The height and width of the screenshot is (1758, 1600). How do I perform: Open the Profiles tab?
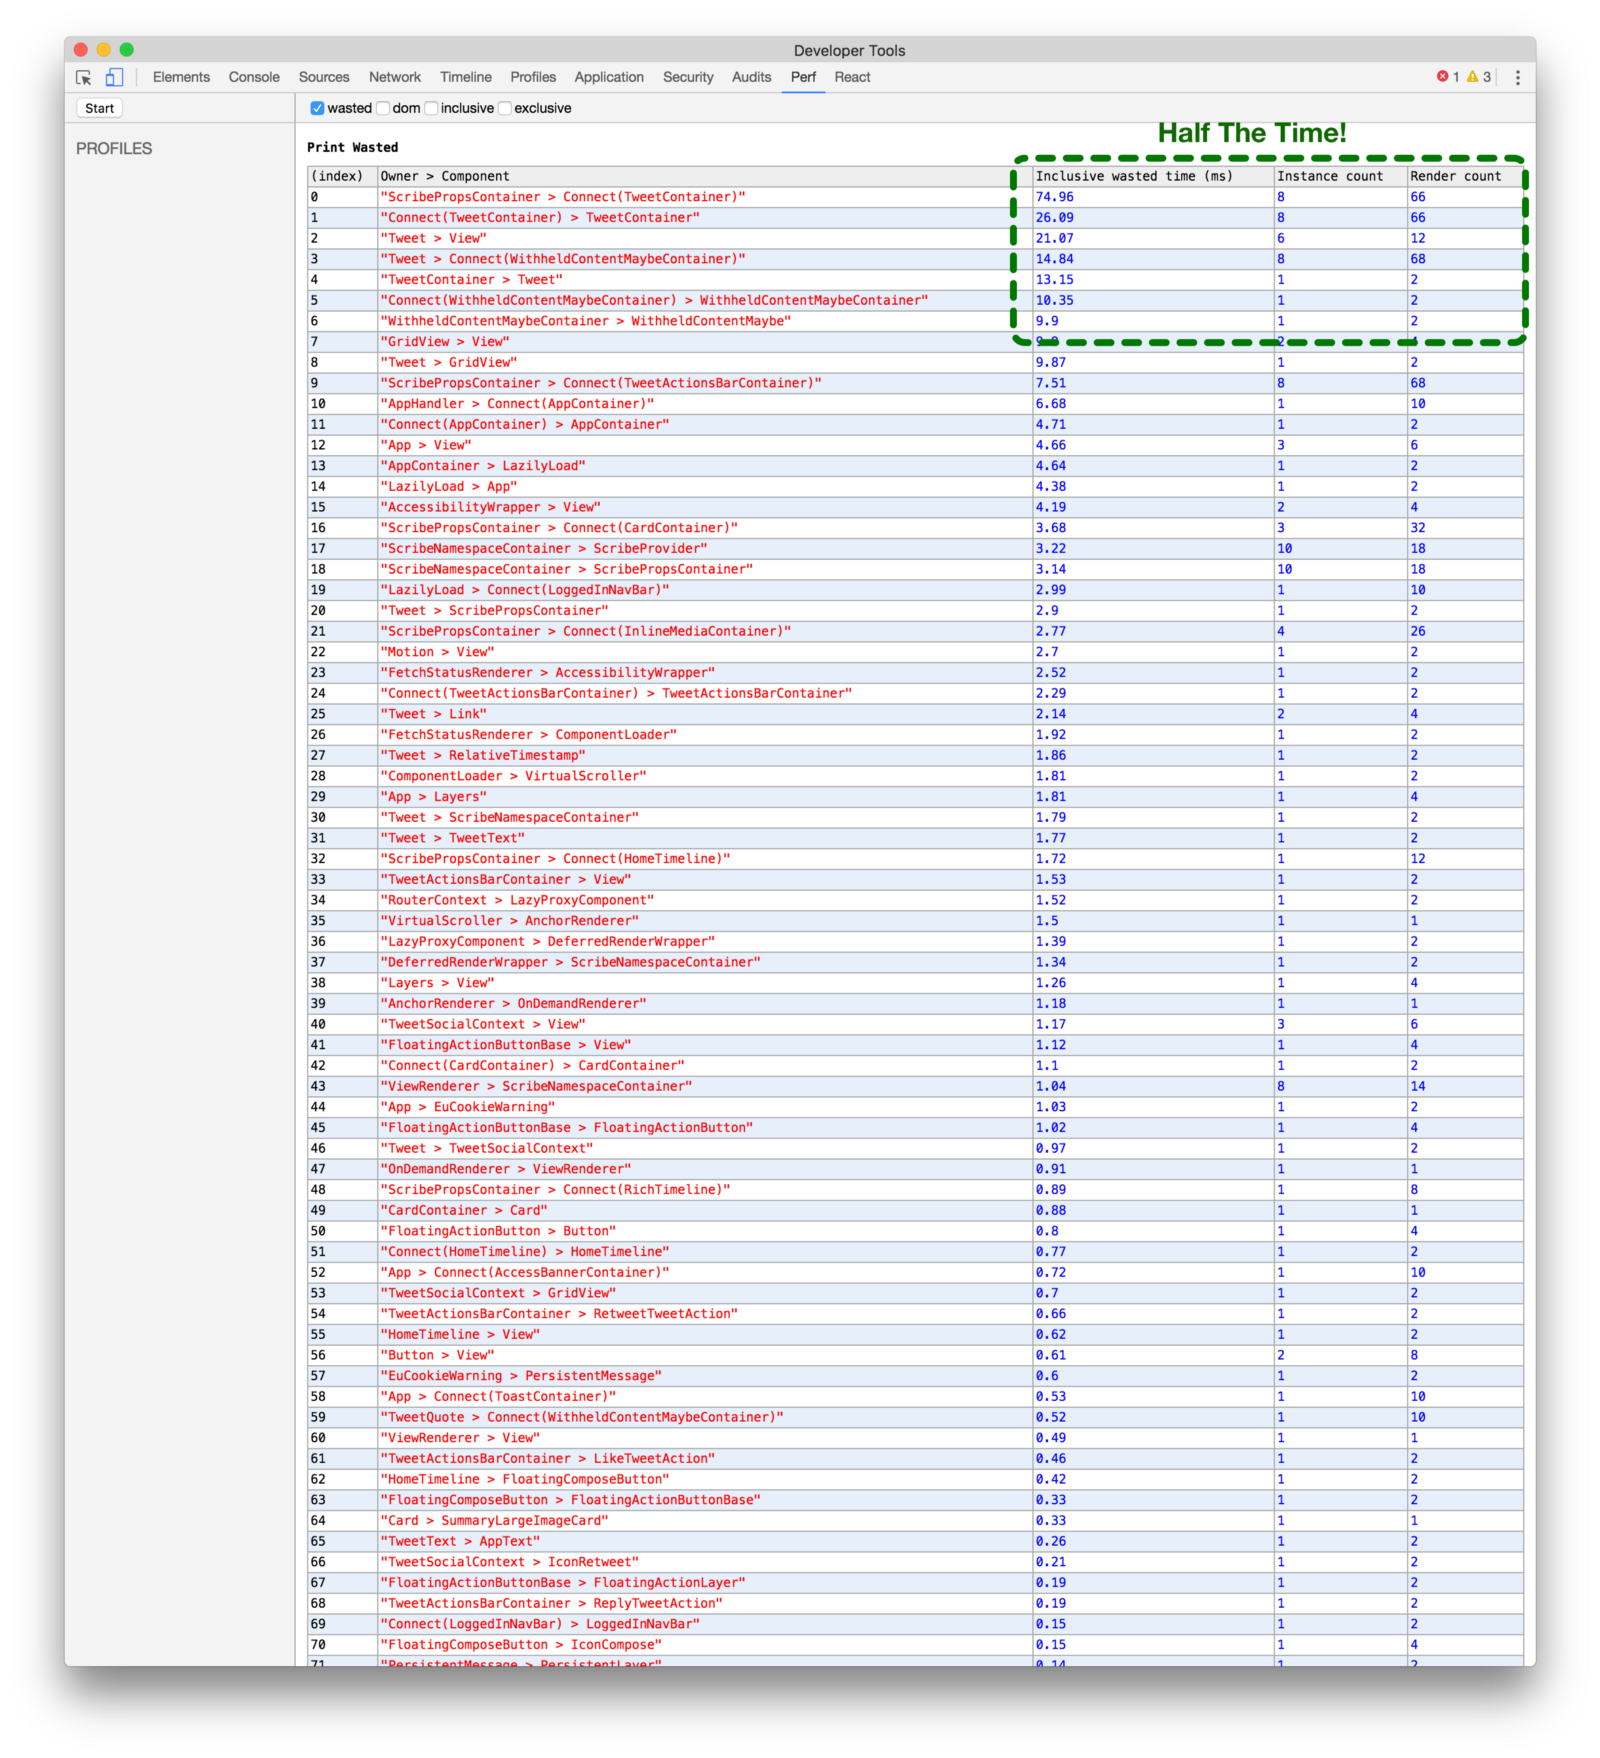533,77
